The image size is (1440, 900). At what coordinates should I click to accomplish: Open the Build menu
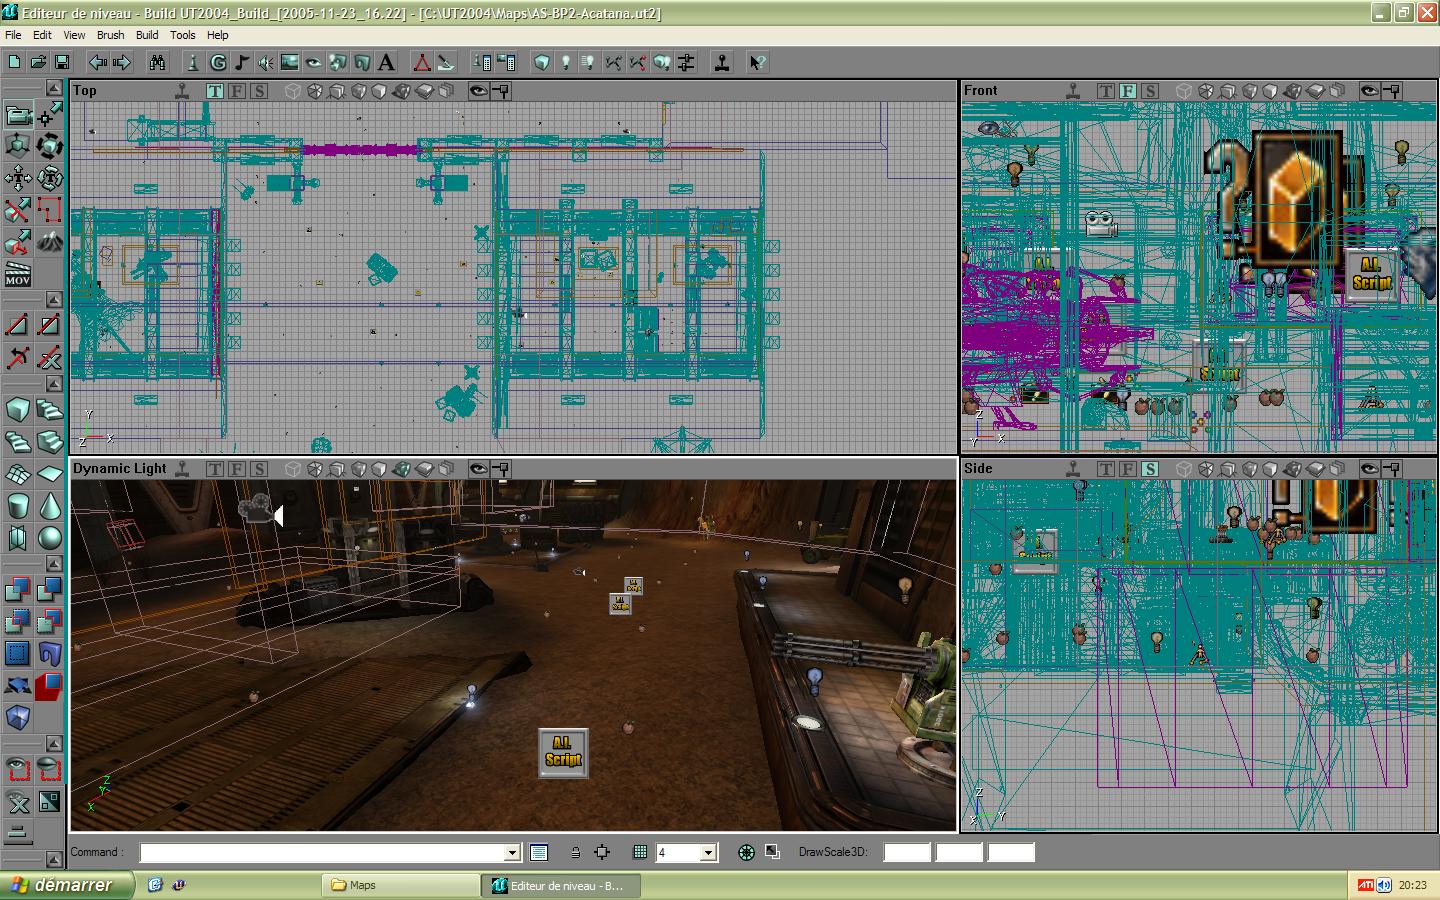pyautogui.click(x=147, y=35)
